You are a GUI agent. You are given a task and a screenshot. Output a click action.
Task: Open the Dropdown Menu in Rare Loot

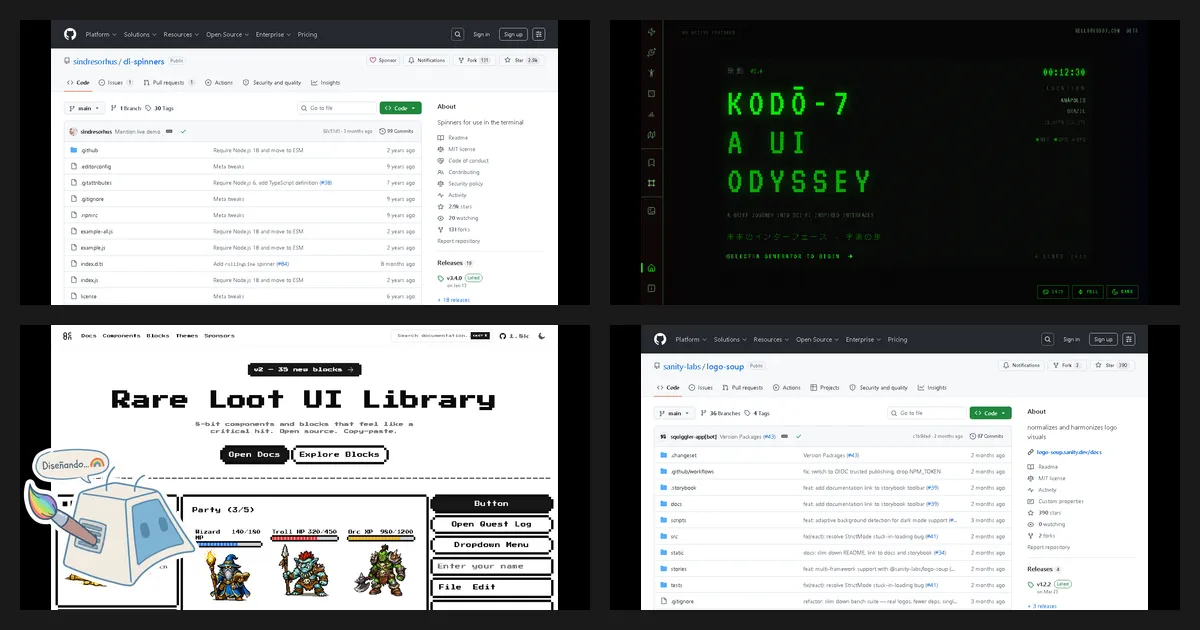491,545
